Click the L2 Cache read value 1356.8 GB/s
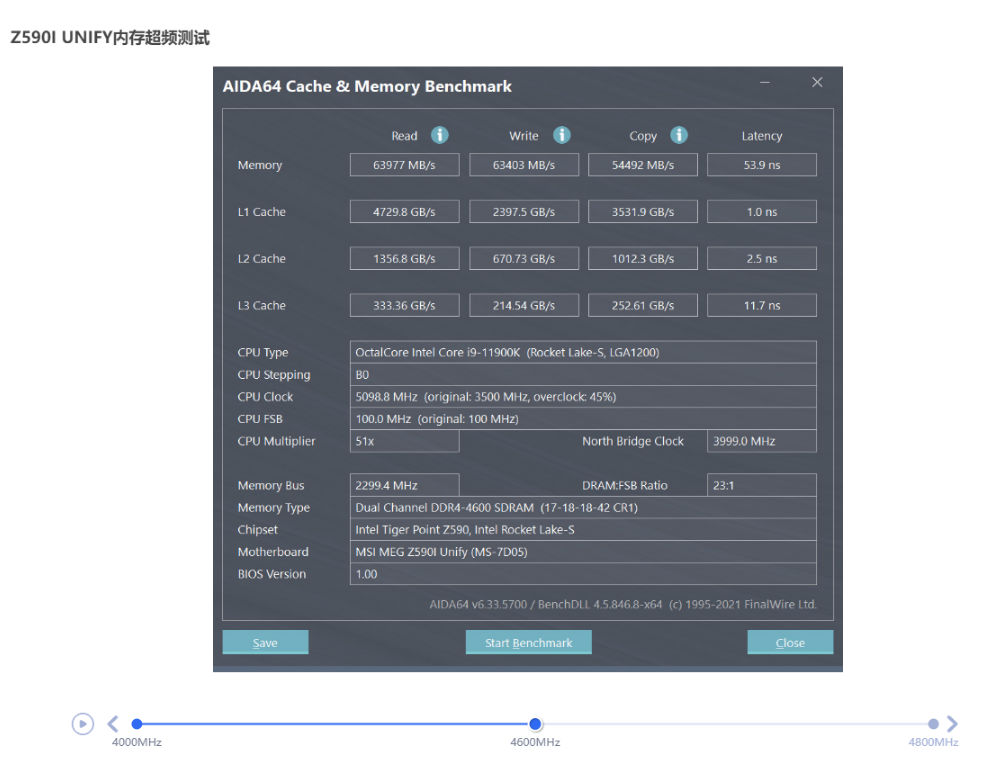The height and width of the screenshot is (767, 986). (404, 258)
